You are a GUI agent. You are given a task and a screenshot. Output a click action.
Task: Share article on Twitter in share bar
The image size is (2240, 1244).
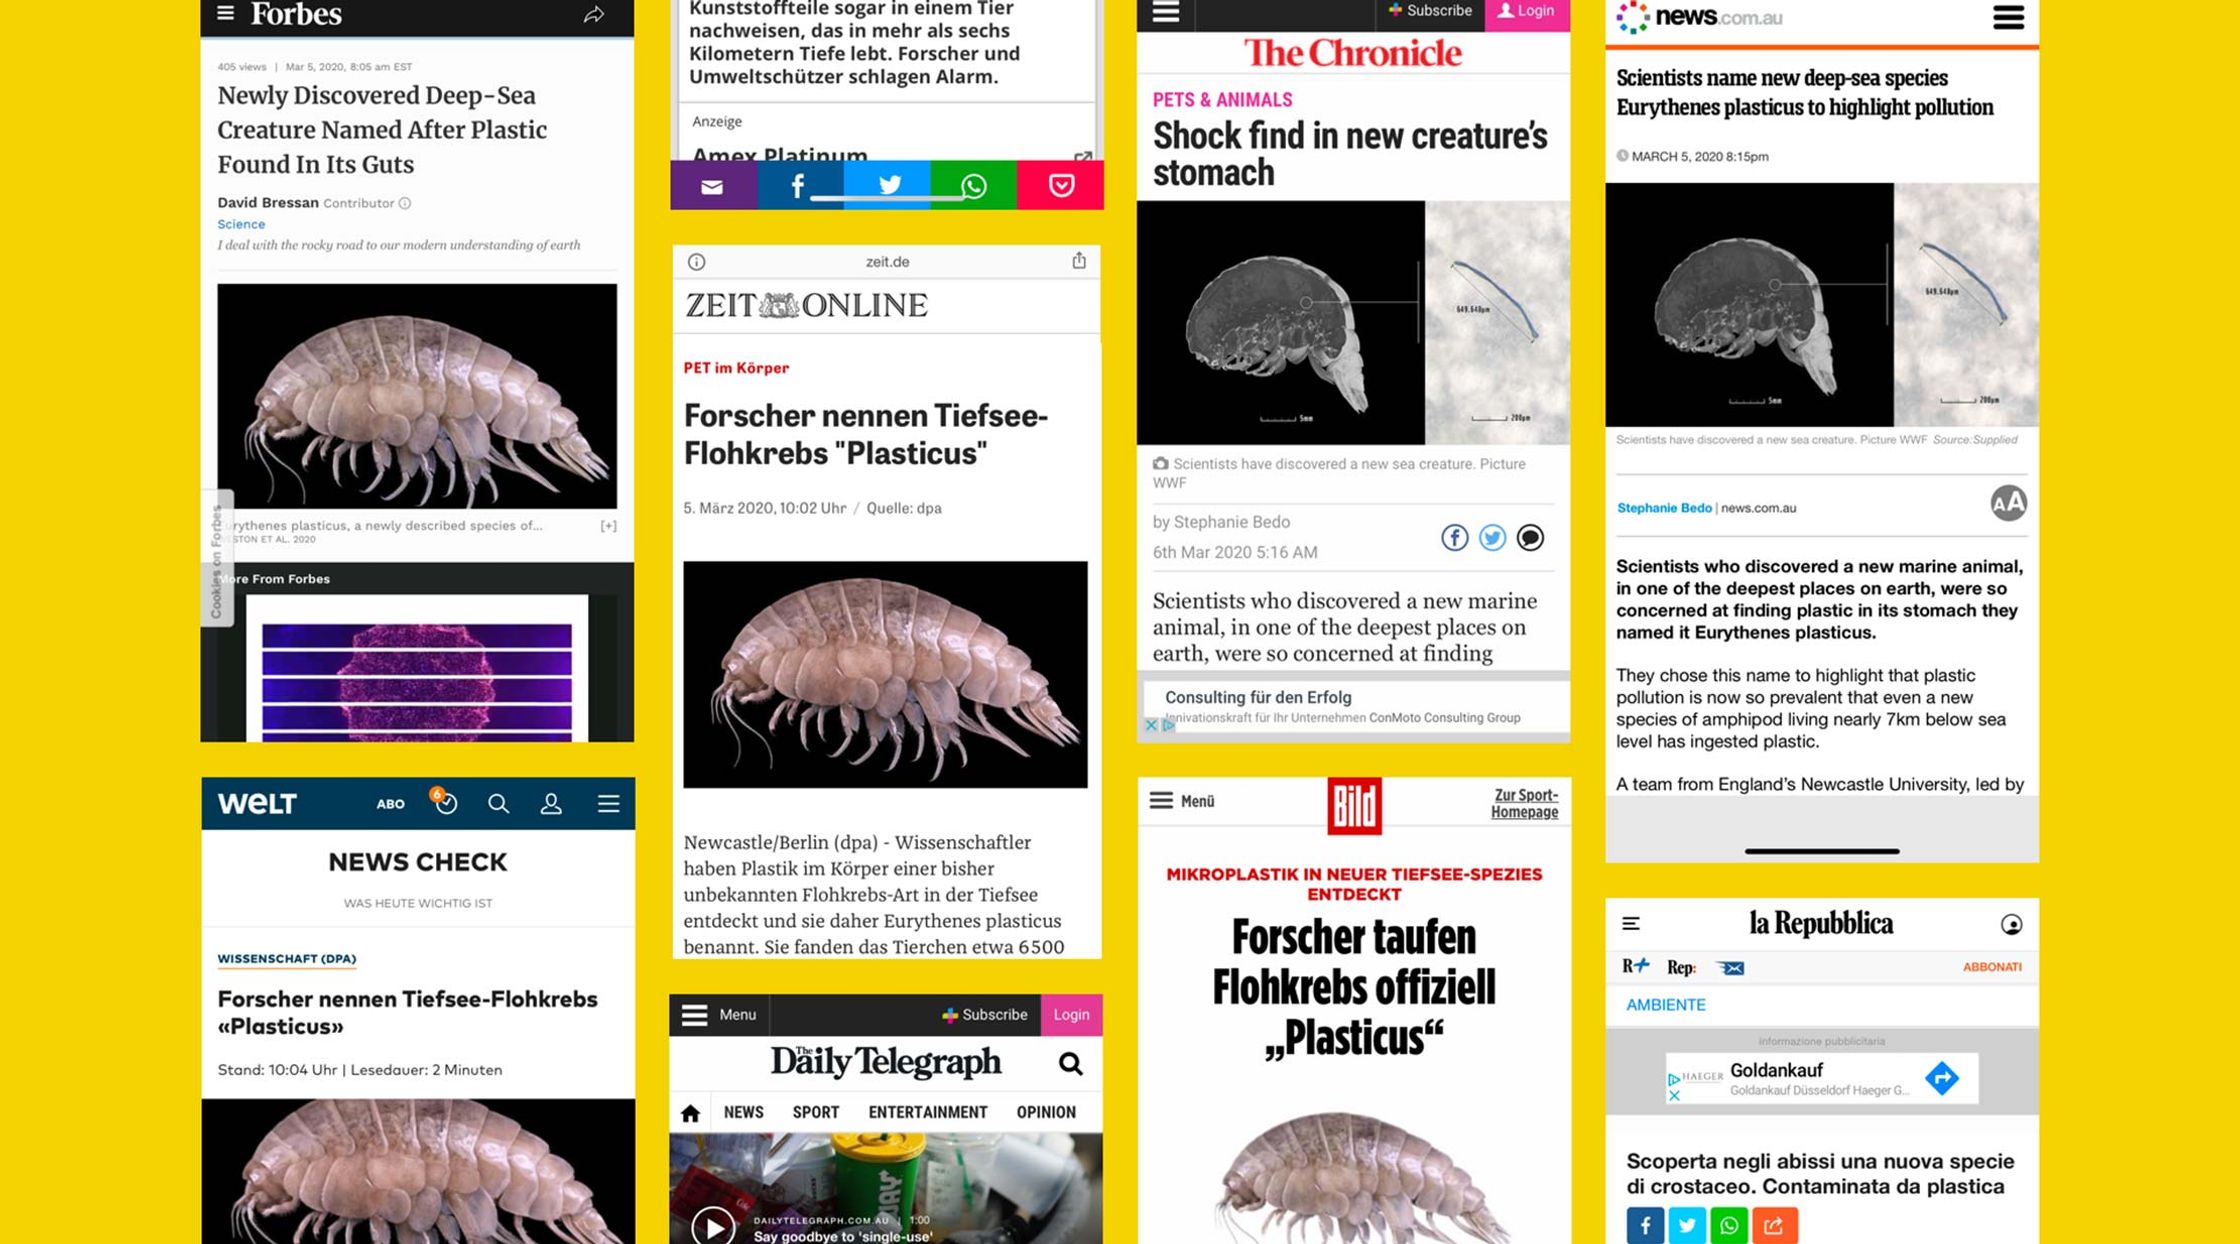888,186
